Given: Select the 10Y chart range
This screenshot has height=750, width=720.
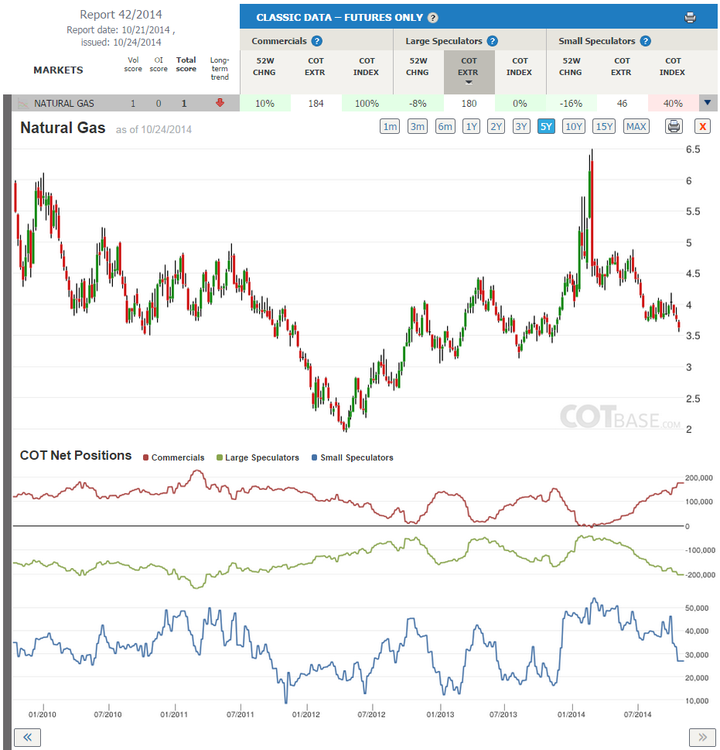Looking at the screenshot, I should (574, 126).
